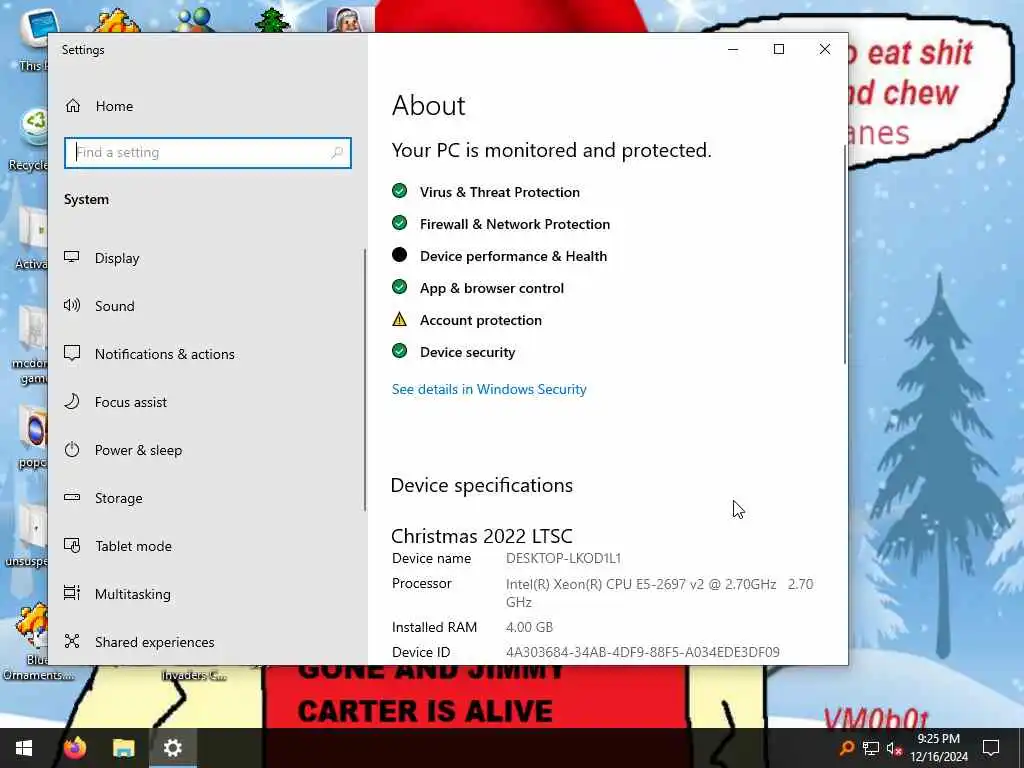
Task: Select Storage in the sidebar
Action: pyautogui.click(x=208, y=498)
